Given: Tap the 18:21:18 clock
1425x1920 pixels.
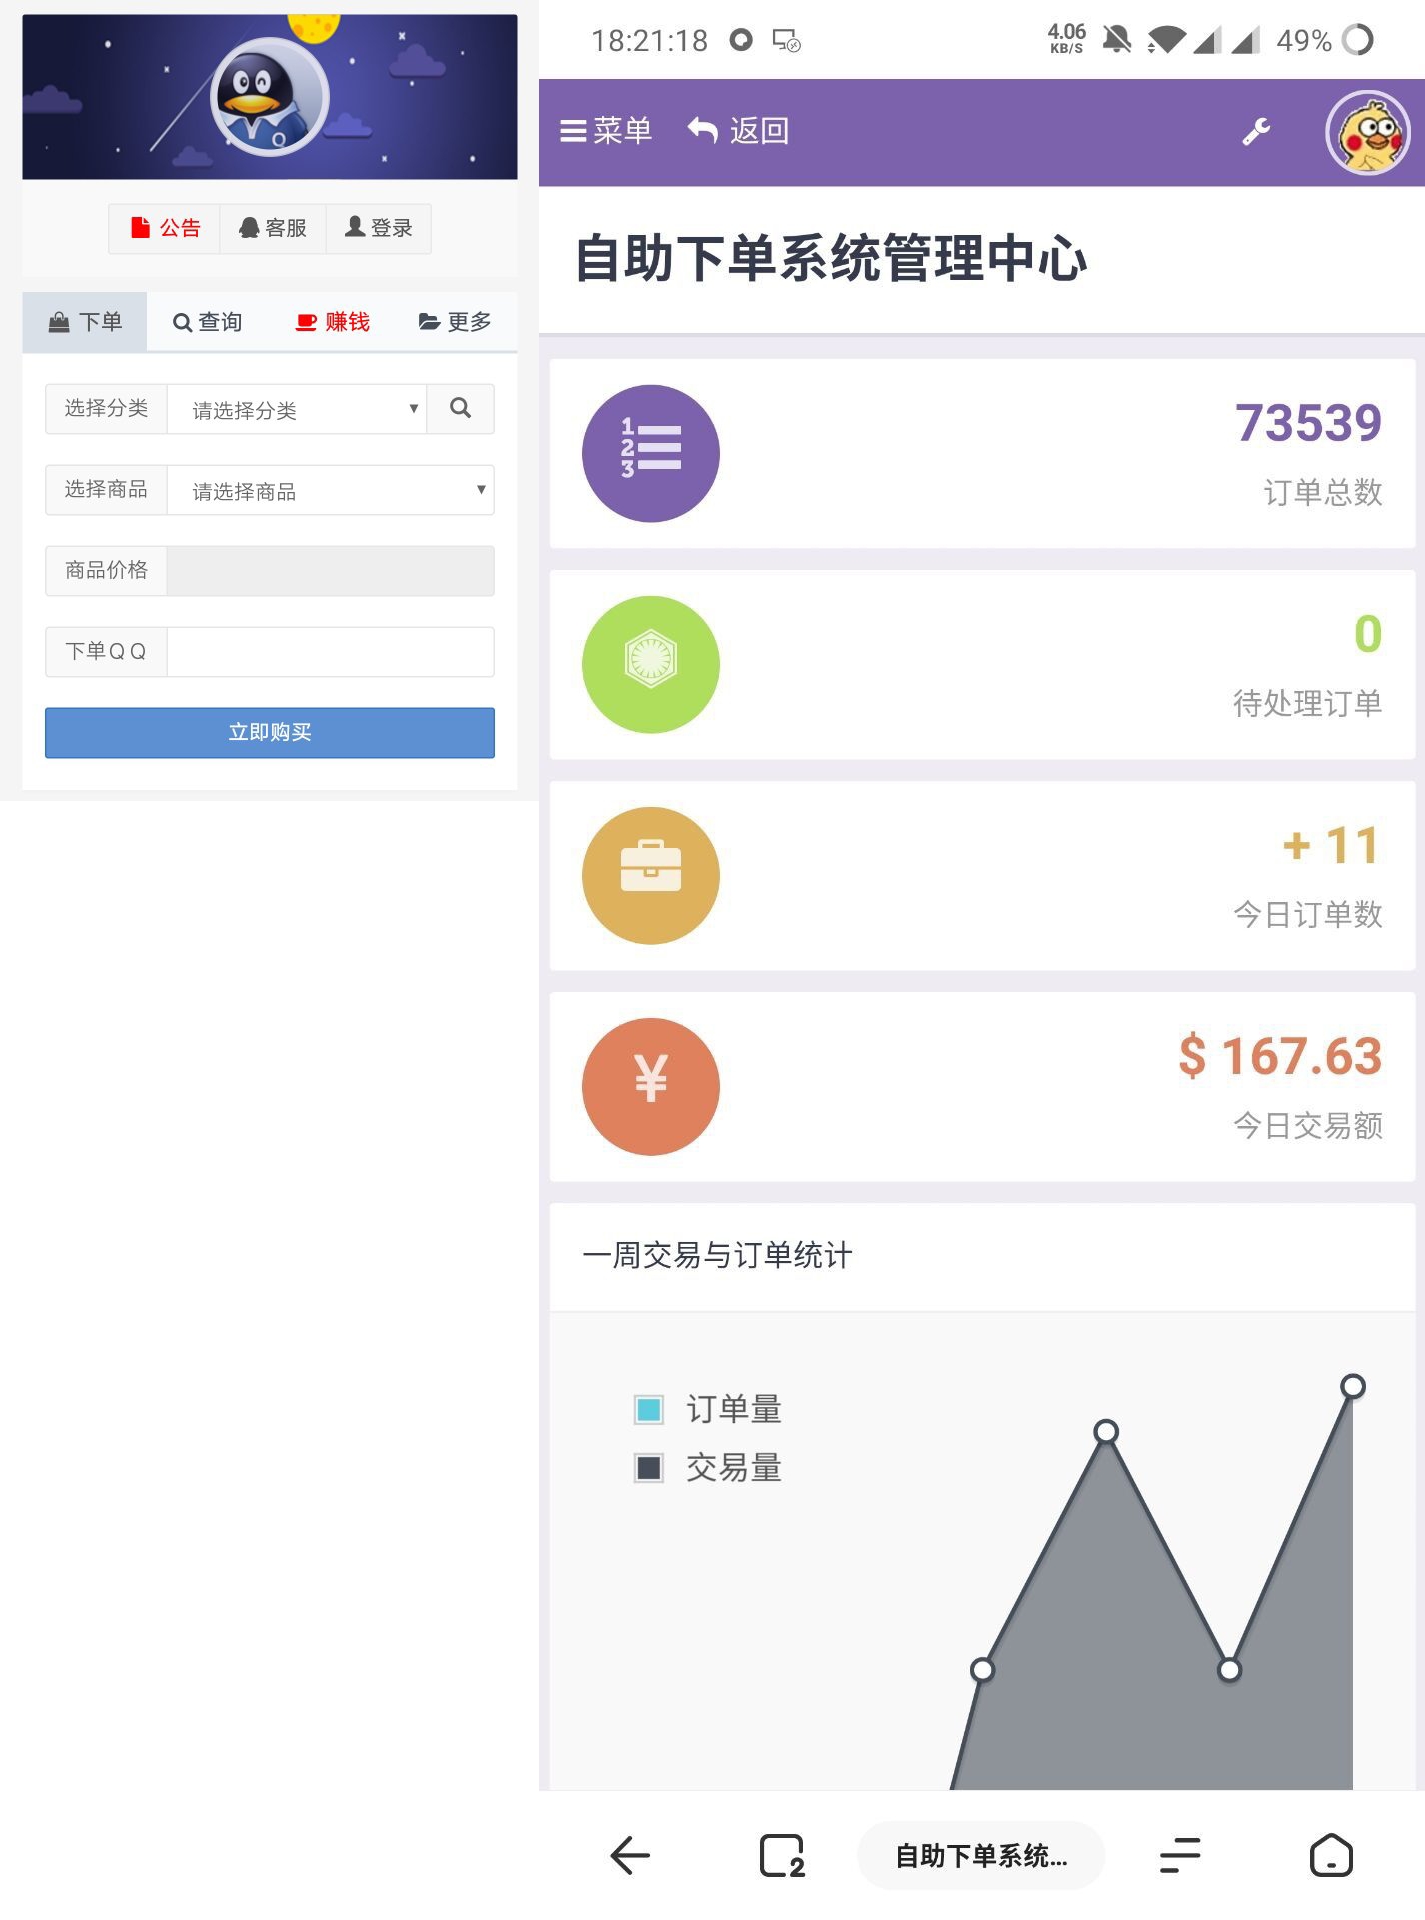Looking at the screenshot, I should point(649,41).
